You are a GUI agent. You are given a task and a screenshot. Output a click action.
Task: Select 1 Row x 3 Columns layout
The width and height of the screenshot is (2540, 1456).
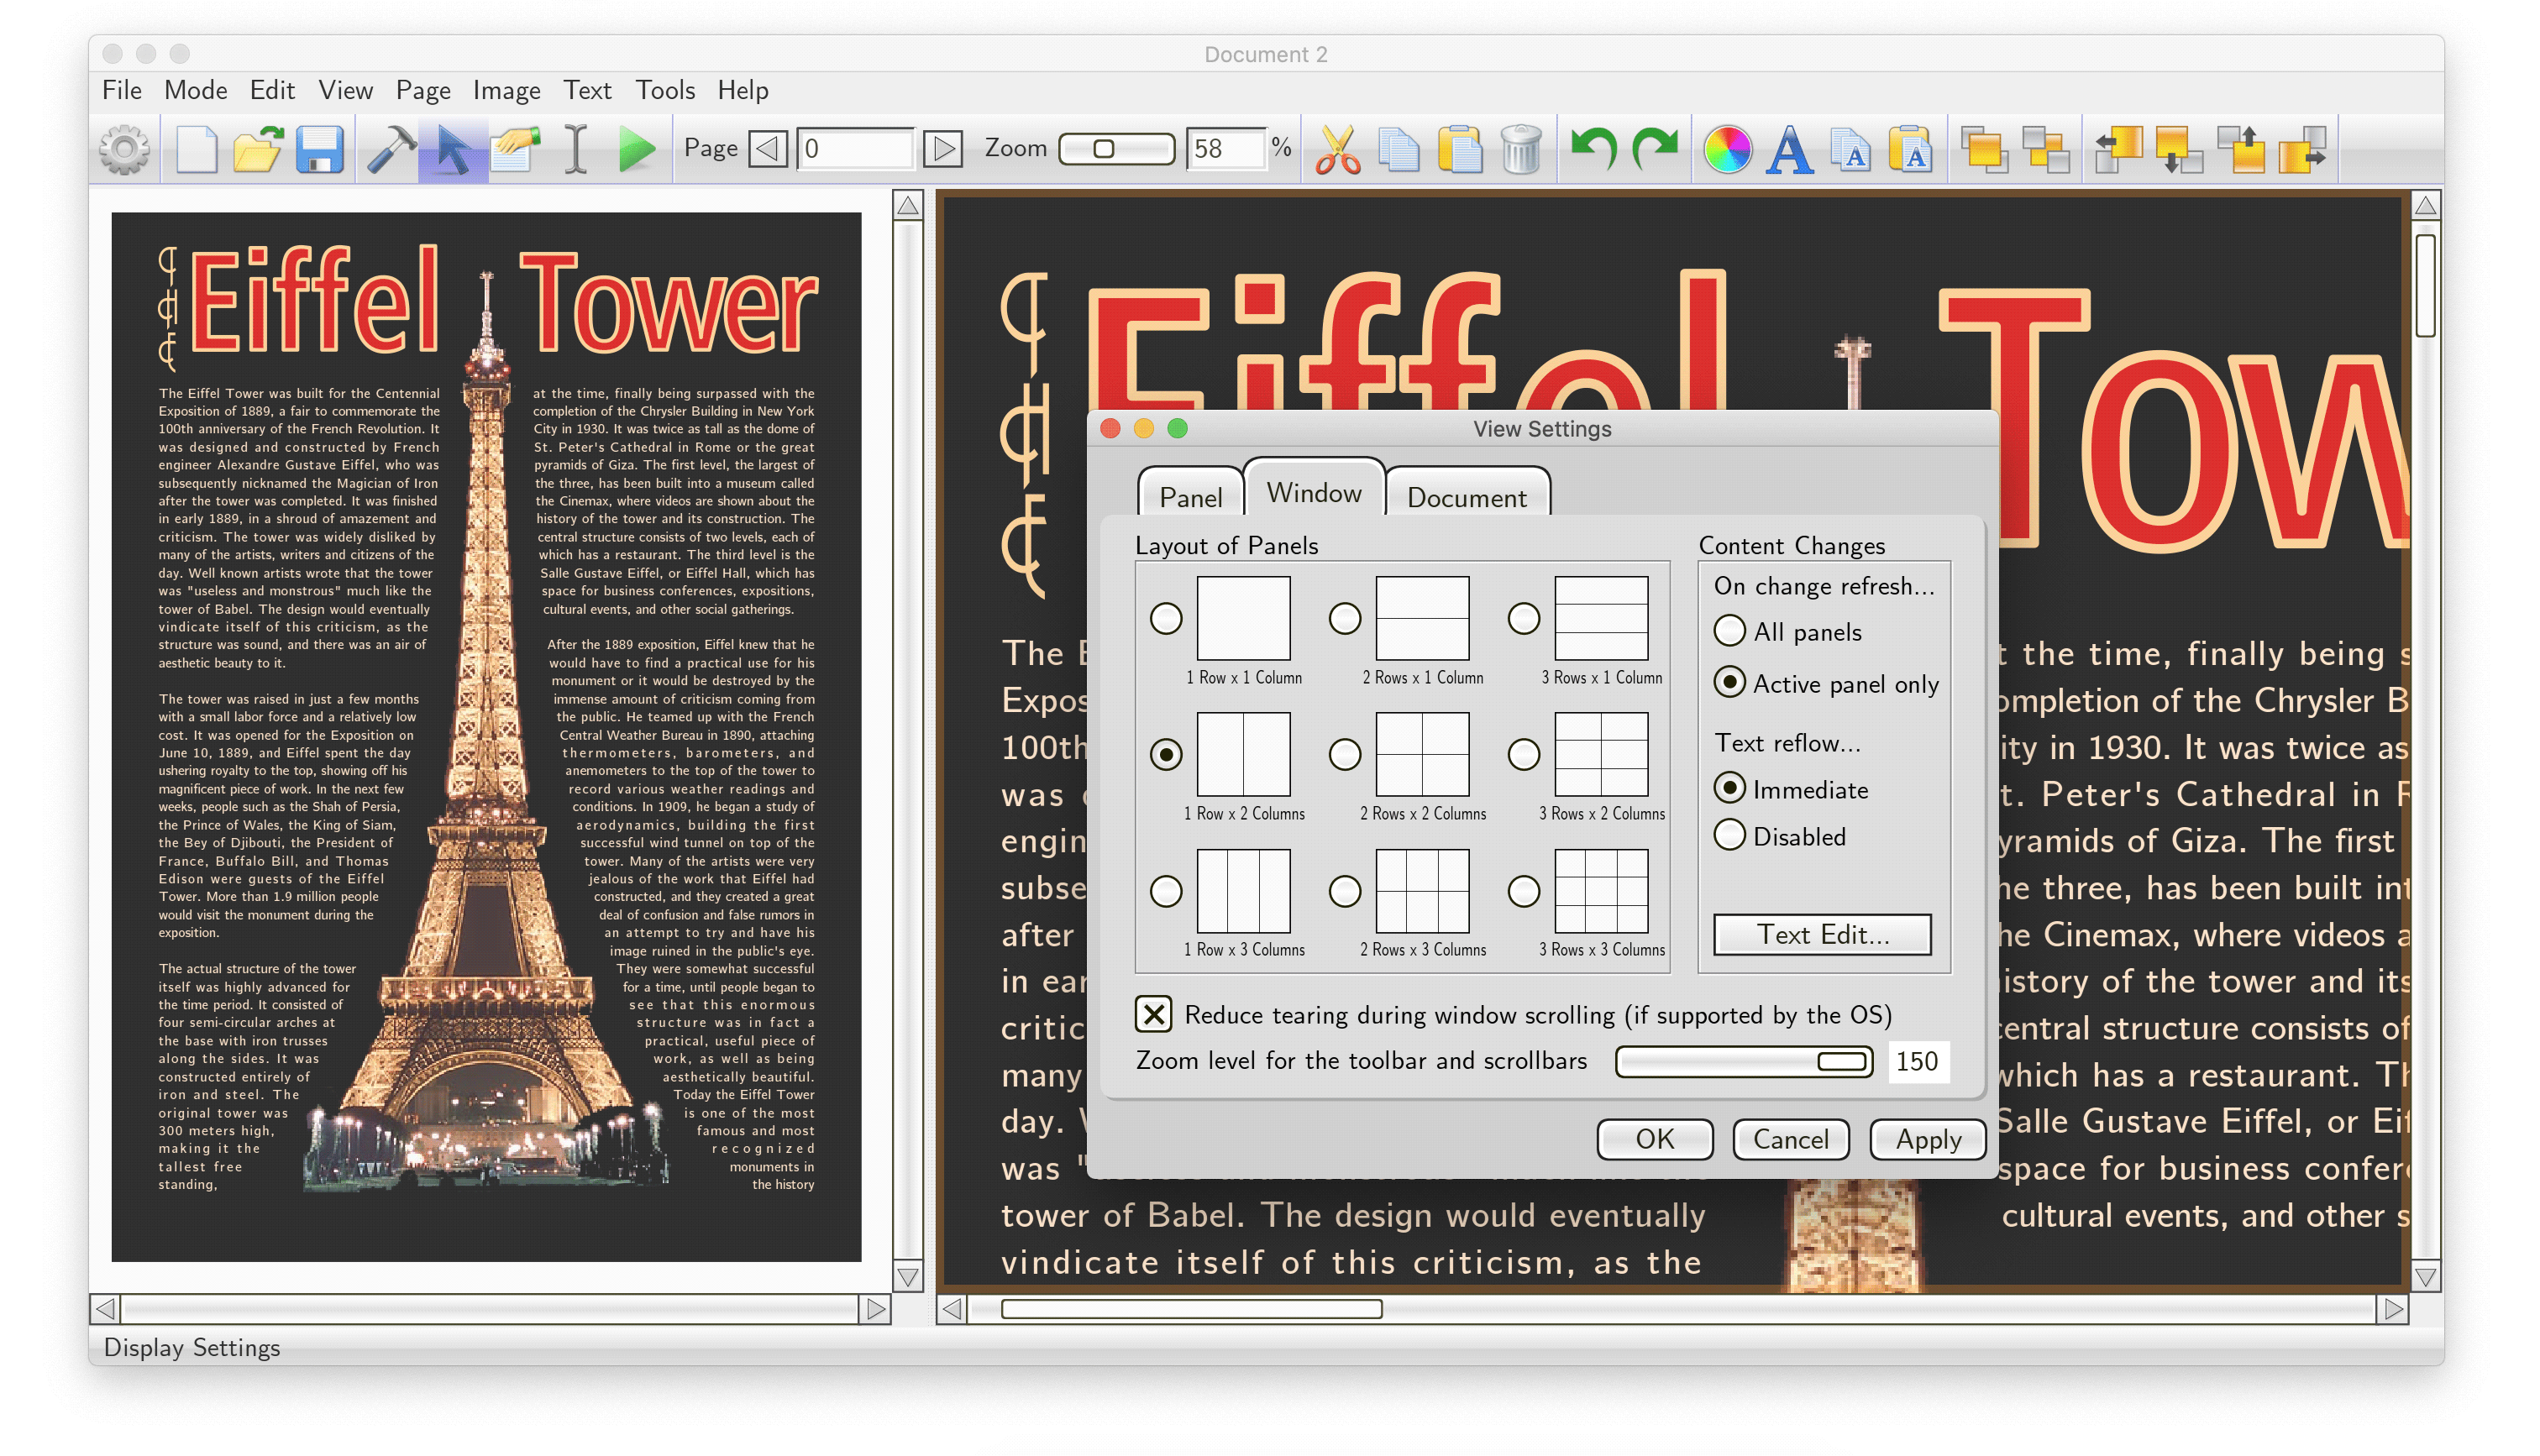point(1166,891)
